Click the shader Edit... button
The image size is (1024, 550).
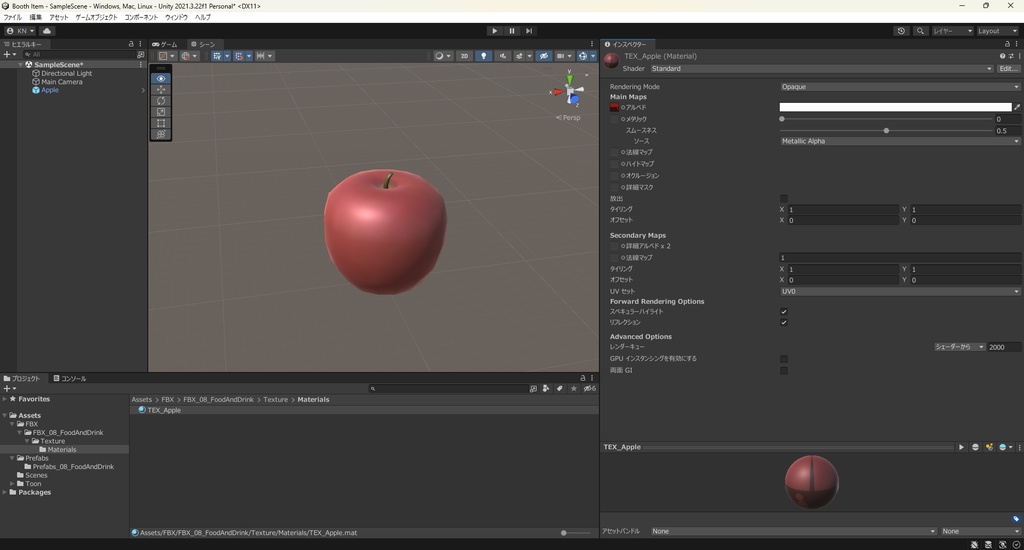click(x=1008, y=69)
